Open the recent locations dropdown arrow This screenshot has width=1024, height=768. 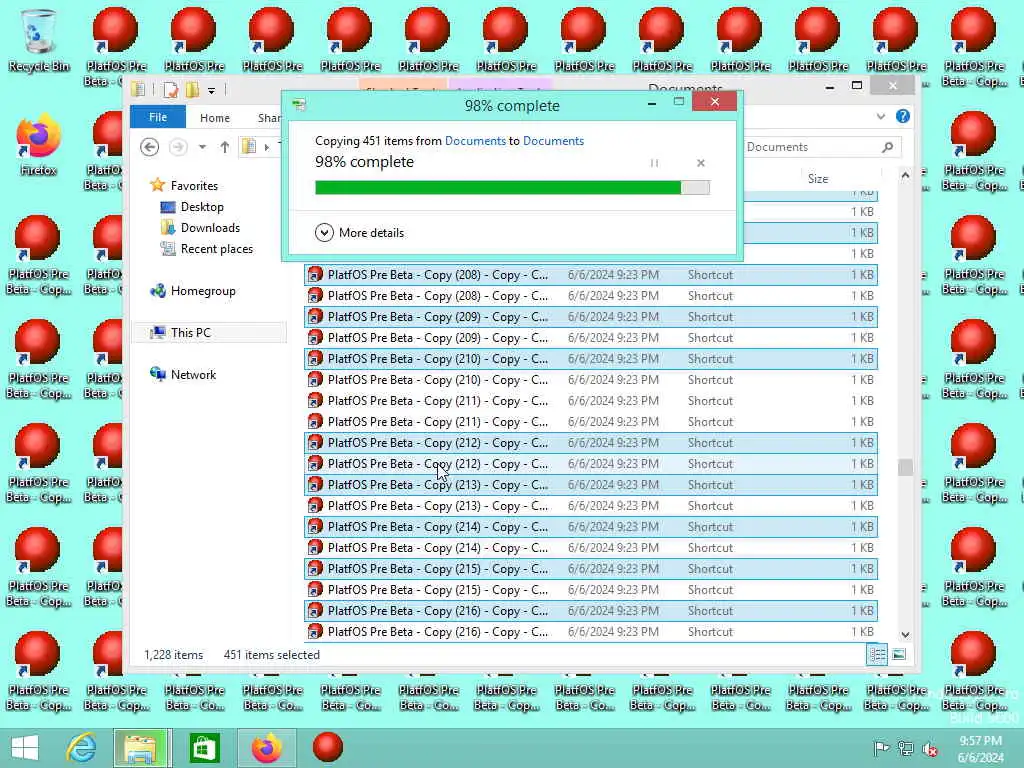(202, 147)
